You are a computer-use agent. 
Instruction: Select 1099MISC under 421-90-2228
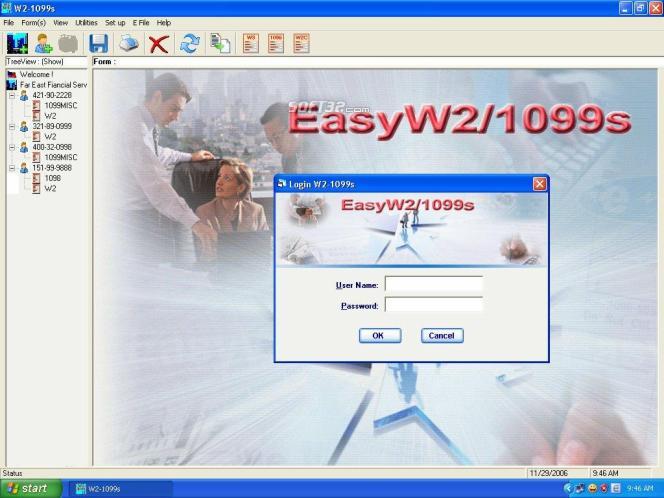pos(61,105)
